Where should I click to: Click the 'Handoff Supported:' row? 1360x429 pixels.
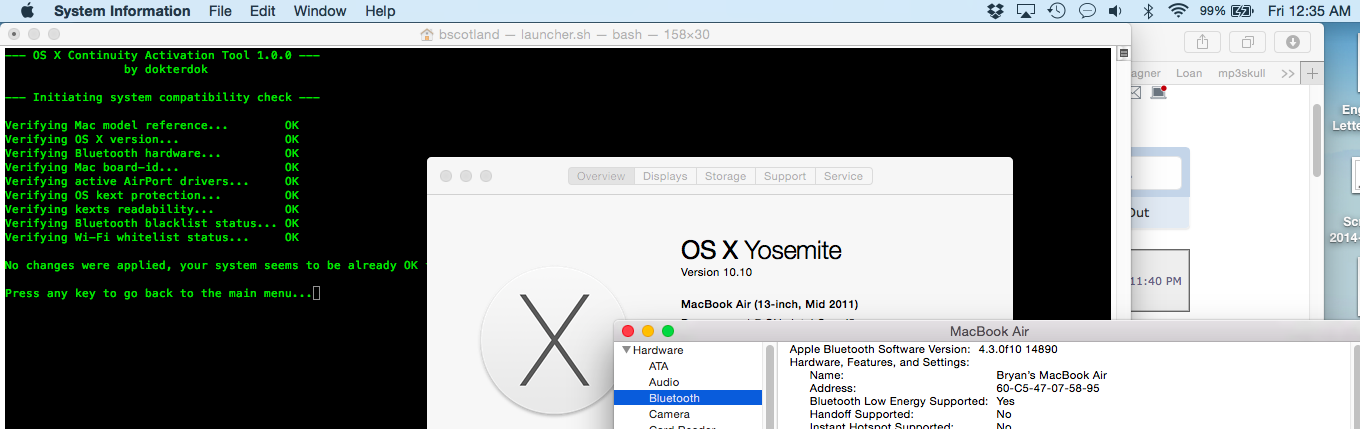pyautogui.click(x=910, y=414)
